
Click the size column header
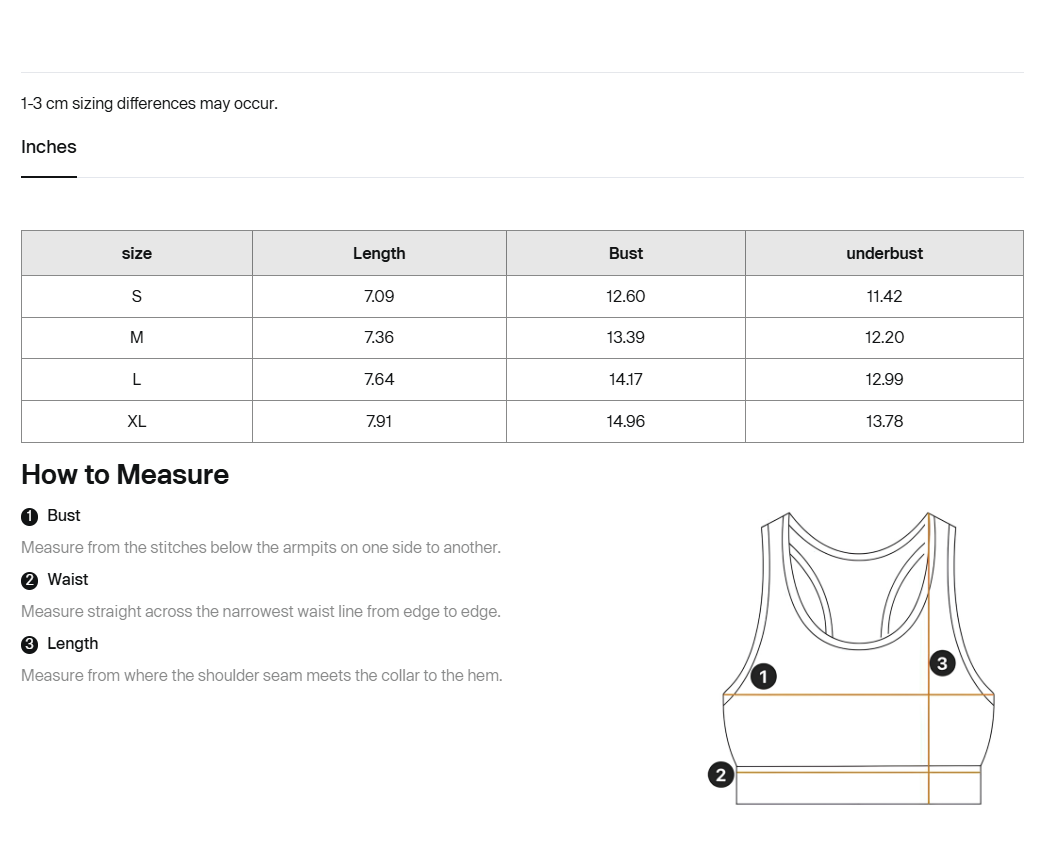137,253
